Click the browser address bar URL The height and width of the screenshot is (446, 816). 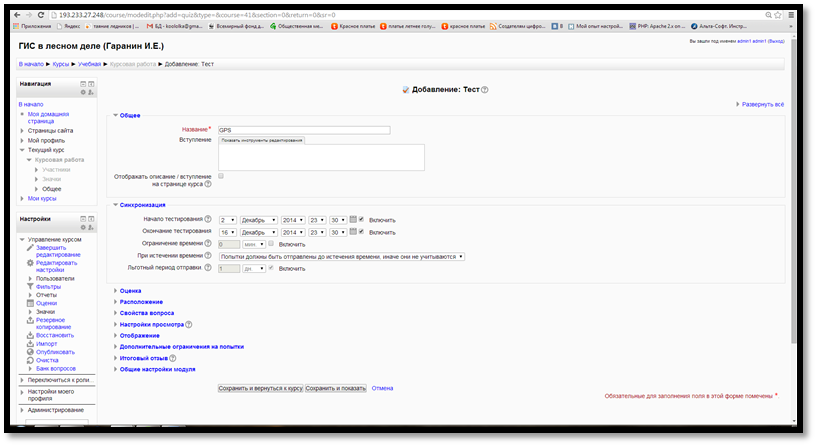[x=197, y=15]
